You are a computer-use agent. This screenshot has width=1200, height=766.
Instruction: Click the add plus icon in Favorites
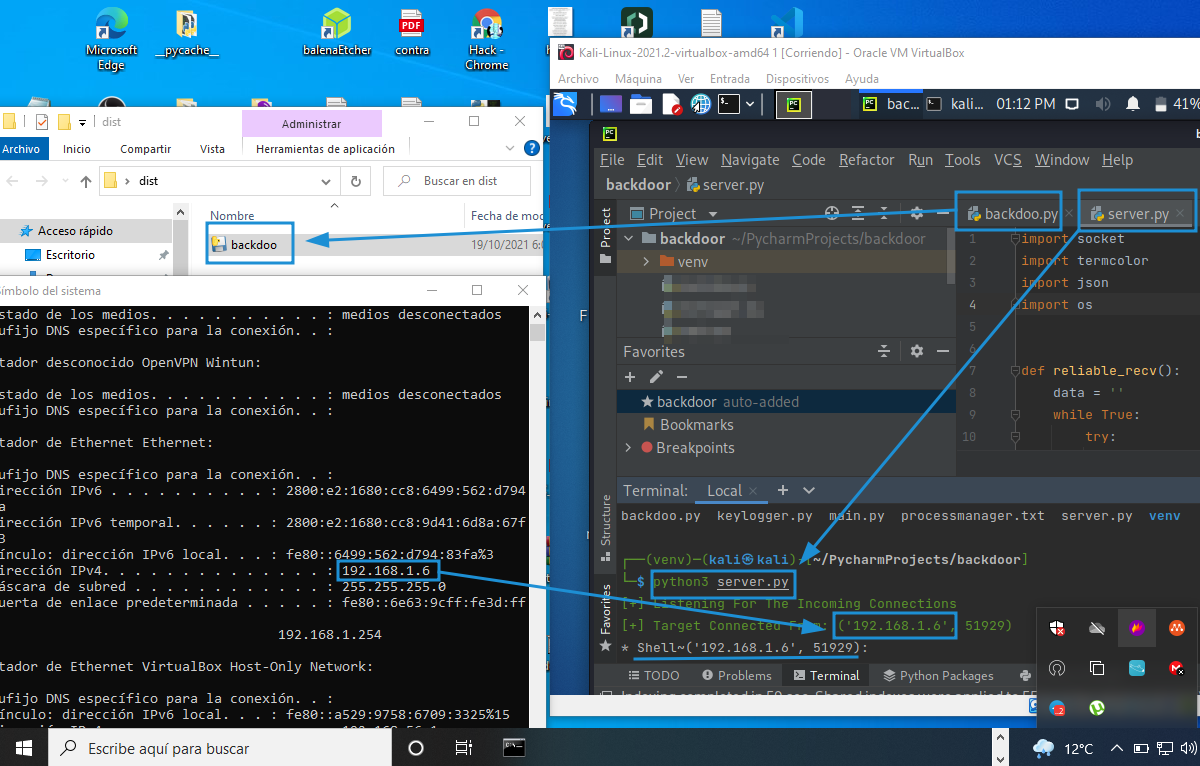(630, 377)
